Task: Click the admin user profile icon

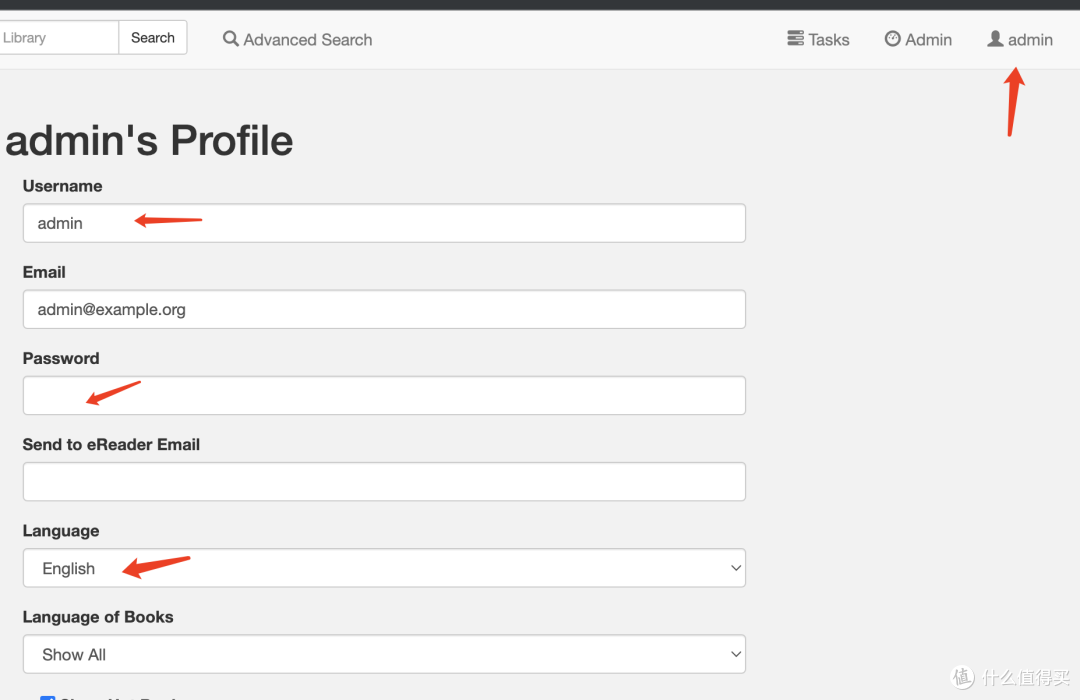Action: [x=995, y=39]
